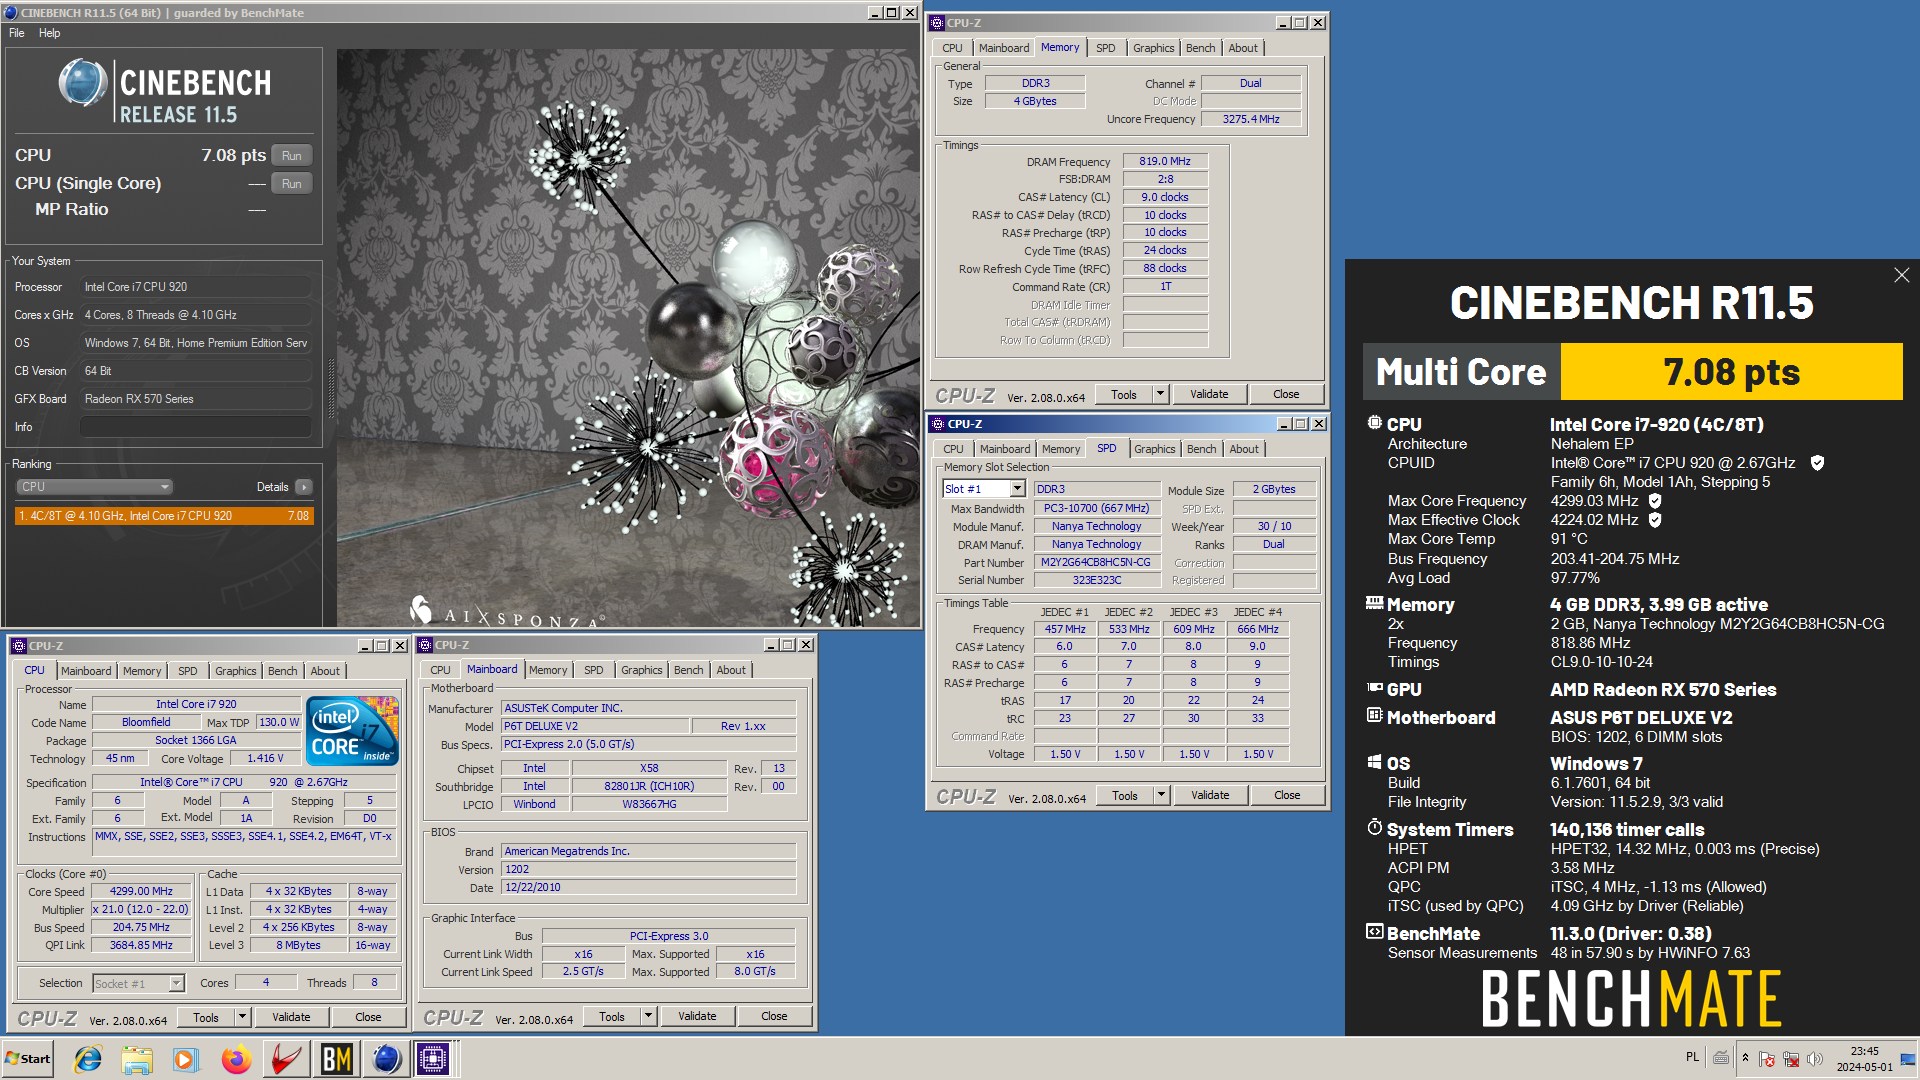The width and height of the screenshot is (1920, 1080).
Task: Open Windows Explorer folder icon on taskbar
Action: 137,1059
